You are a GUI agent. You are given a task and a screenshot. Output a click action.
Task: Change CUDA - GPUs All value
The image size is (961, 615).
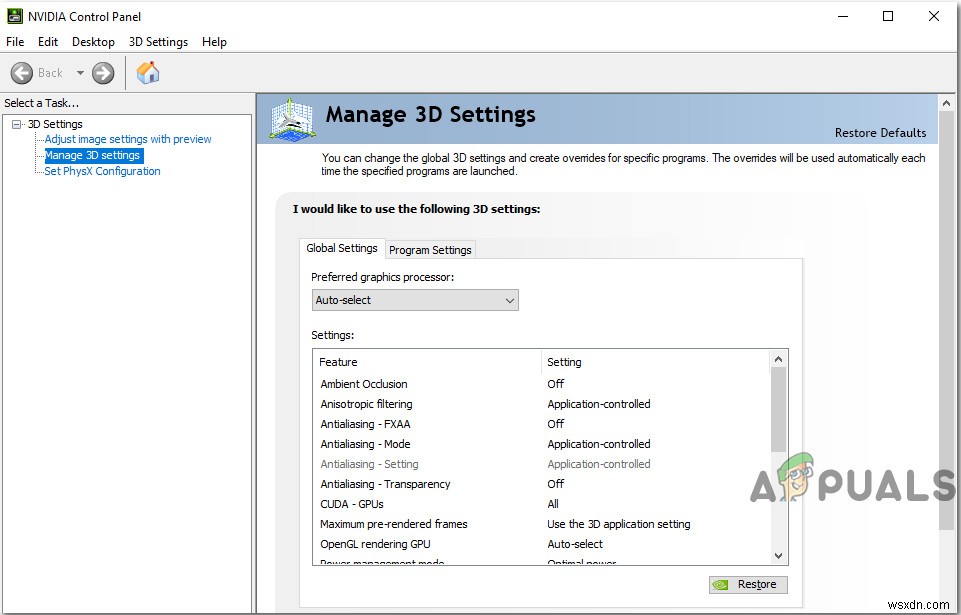[x=553, y=504]
